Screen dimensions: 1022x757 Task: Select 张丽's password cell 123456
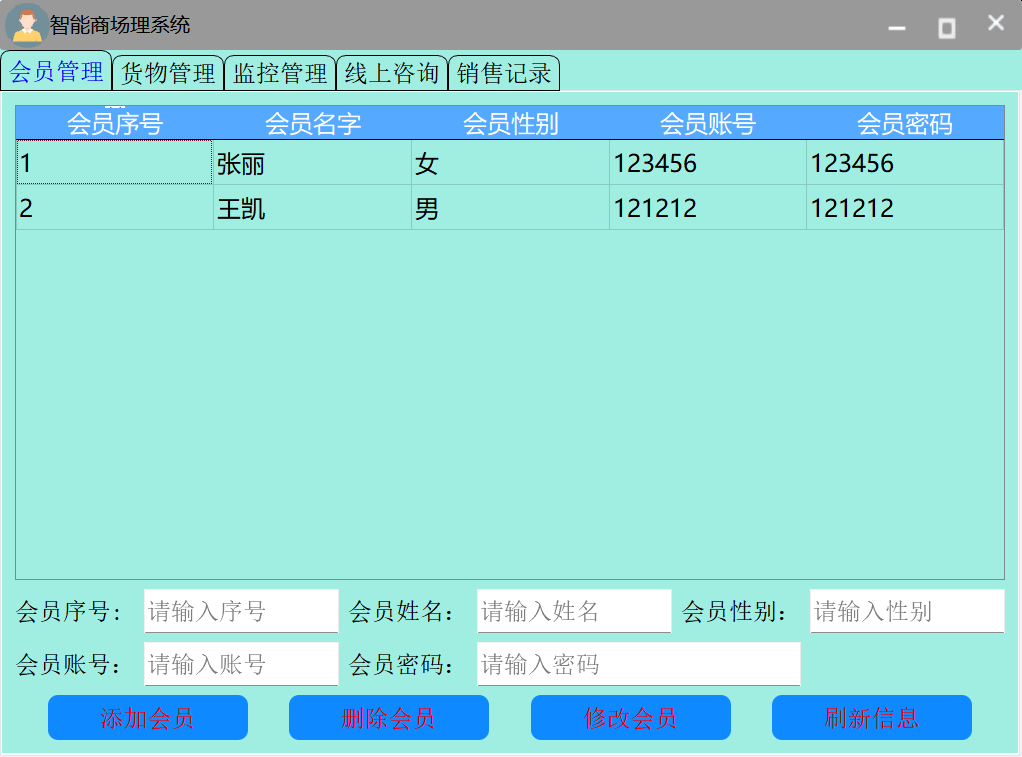pos(905,162)
